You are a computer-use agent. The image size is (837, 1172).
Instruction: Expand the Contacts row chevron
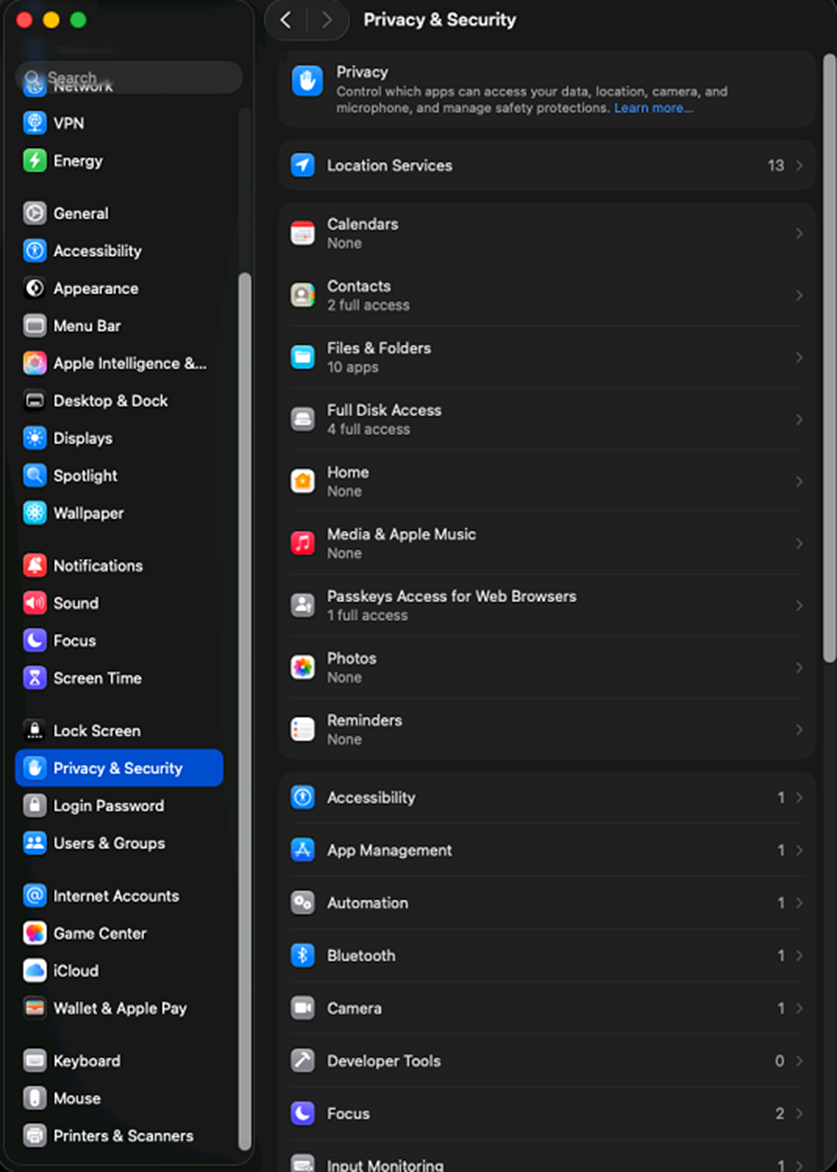point(799,296)
